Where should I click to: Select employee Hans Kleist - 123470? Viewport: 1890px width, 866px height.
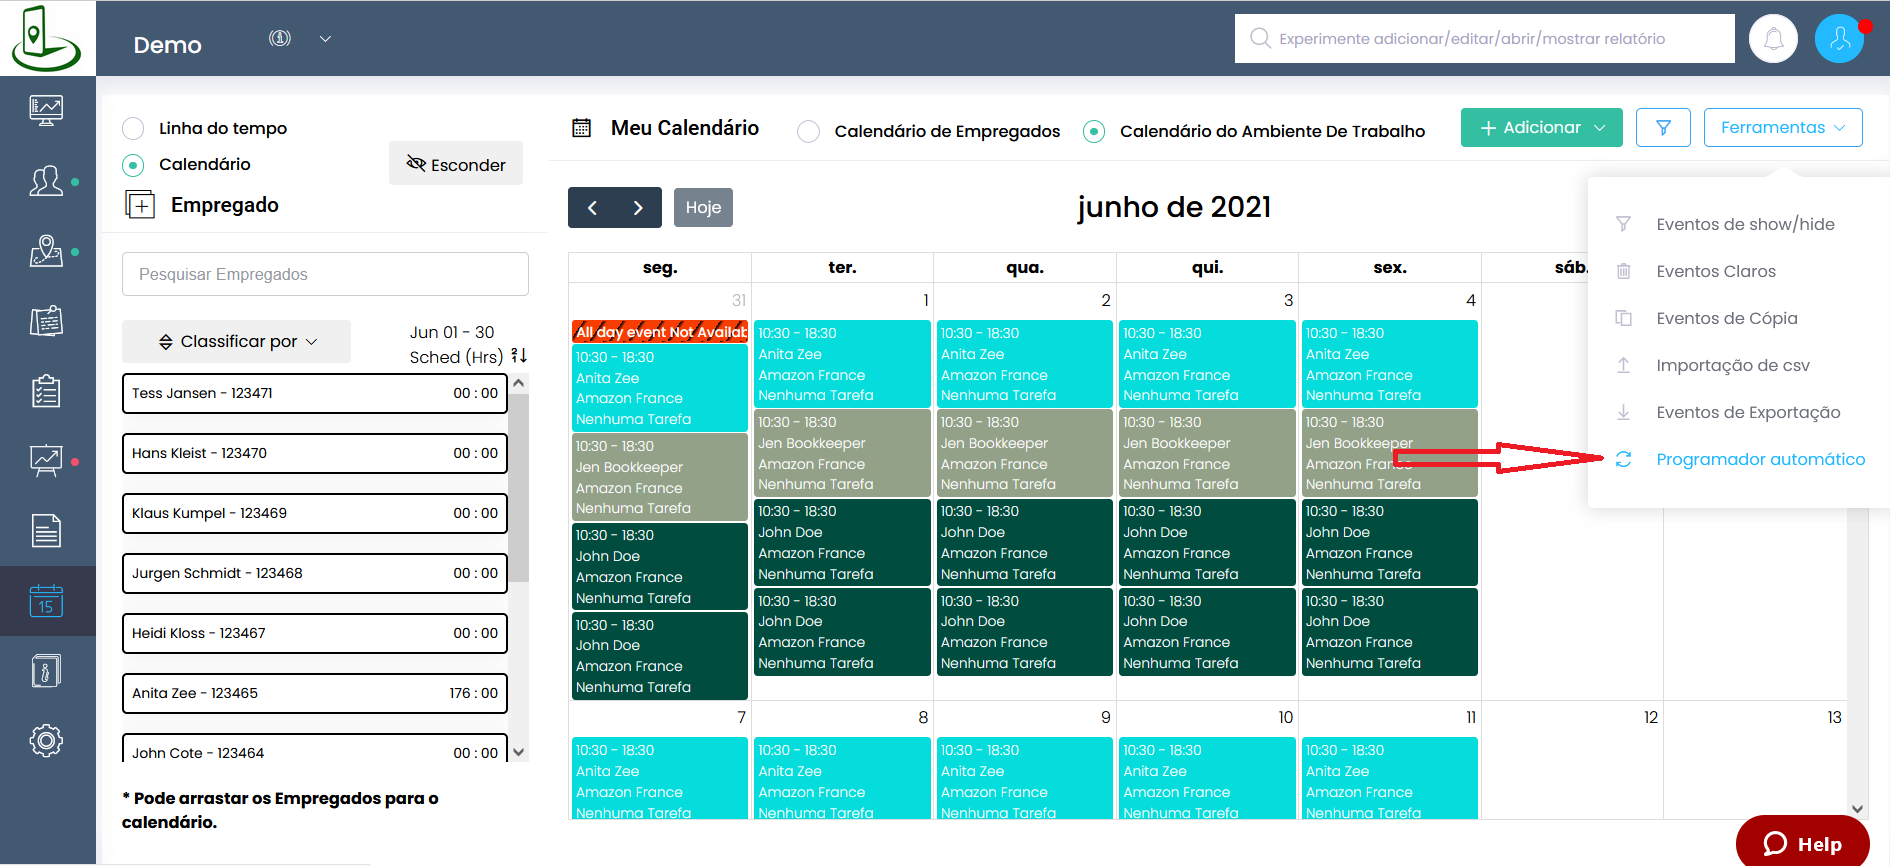[315, 453]
